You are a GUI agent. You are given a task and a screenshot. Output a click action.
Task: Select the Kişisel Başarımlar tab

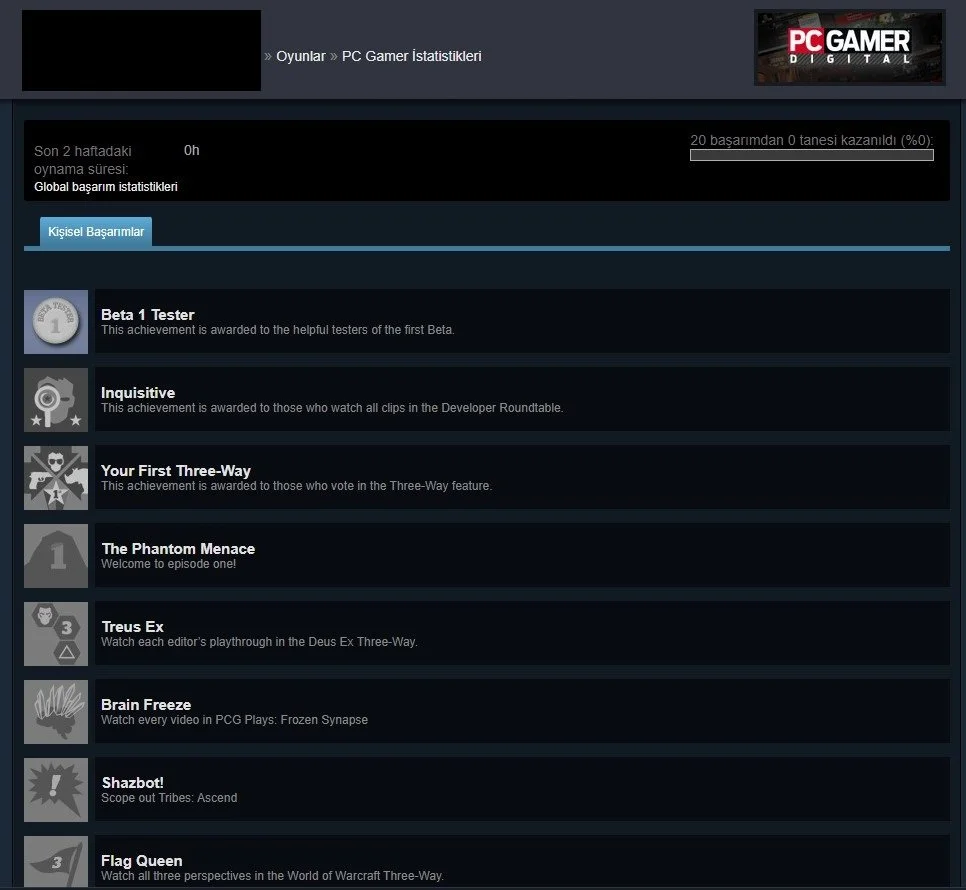coord(96,232)
